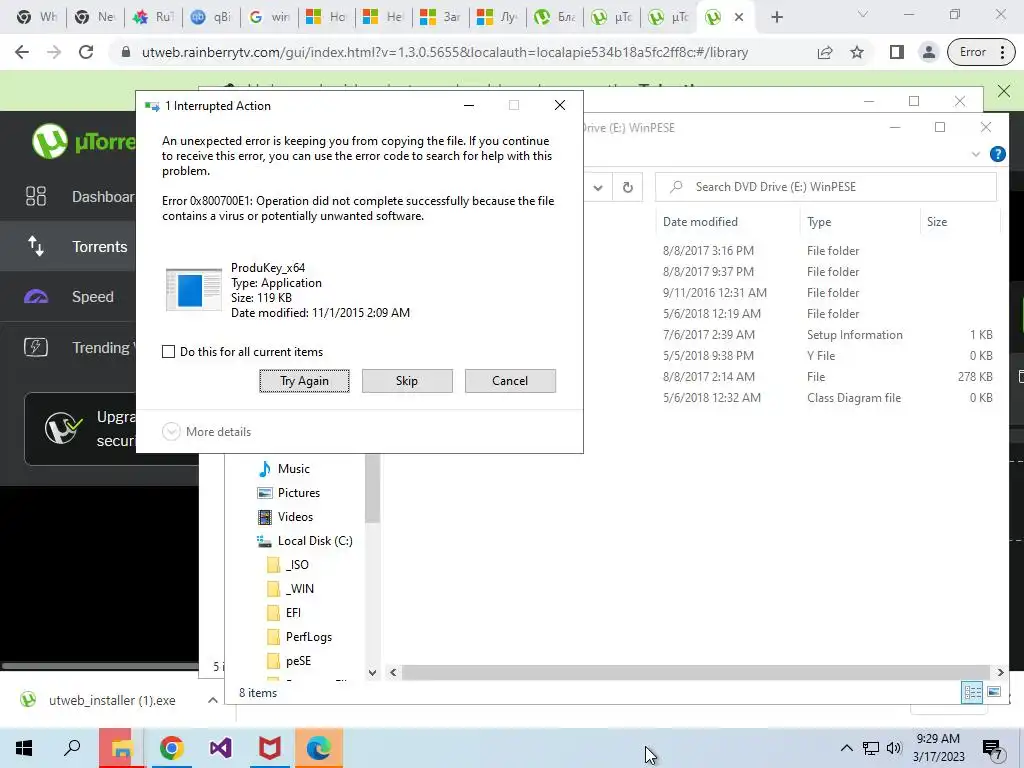Open a new Chrome tab
Viewport: 1024px width, 768px height.
pyautogui.click(x=776, y=17)
